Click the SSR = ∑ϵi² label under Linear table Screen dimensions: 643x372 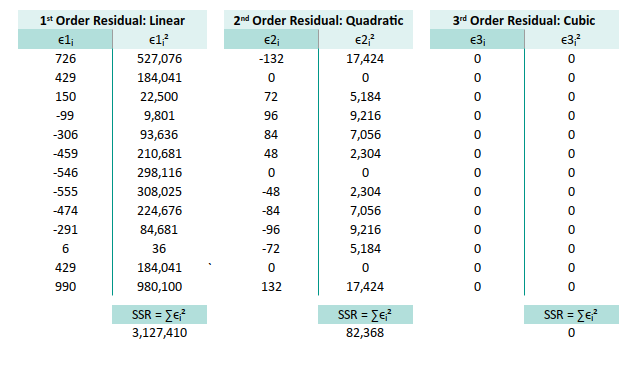(x=160, y=315)
